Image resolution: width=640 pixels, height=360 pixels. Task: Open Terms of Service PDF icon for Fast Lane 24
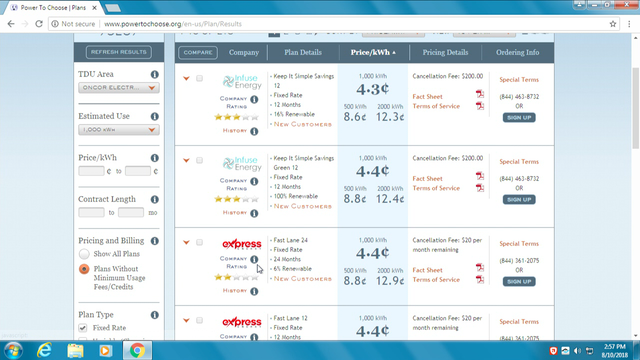coord(480,280)
